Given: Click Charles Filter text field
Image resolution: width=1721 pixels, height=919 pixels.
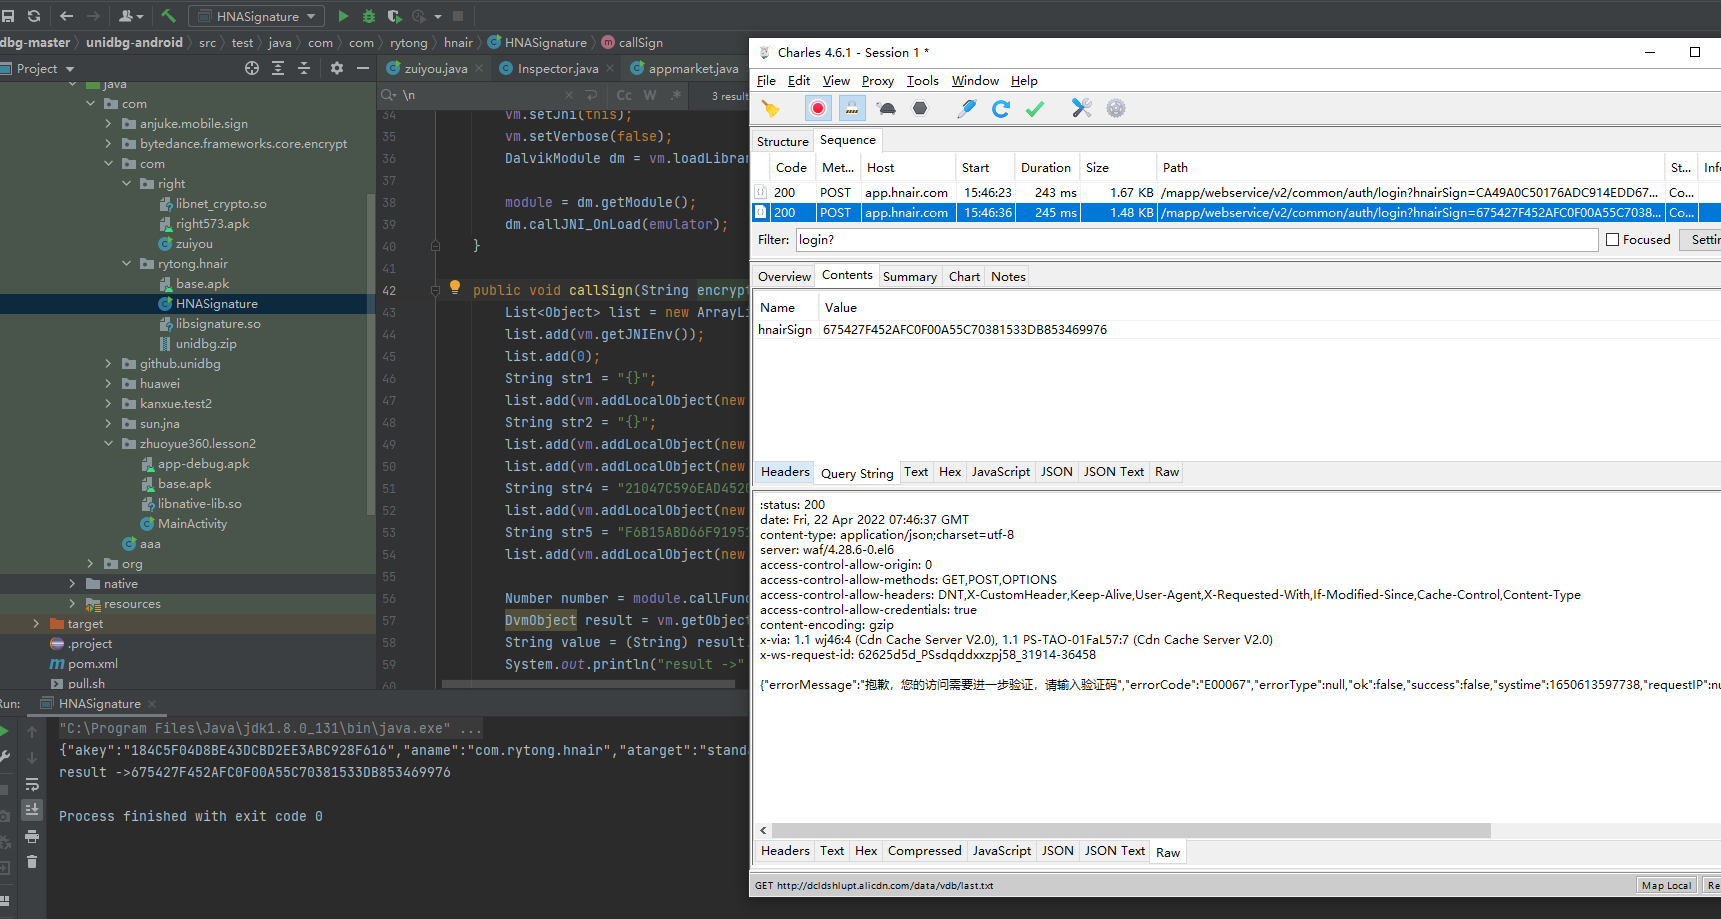Looking at the screenshot, I should click(x=1197, y=240).
